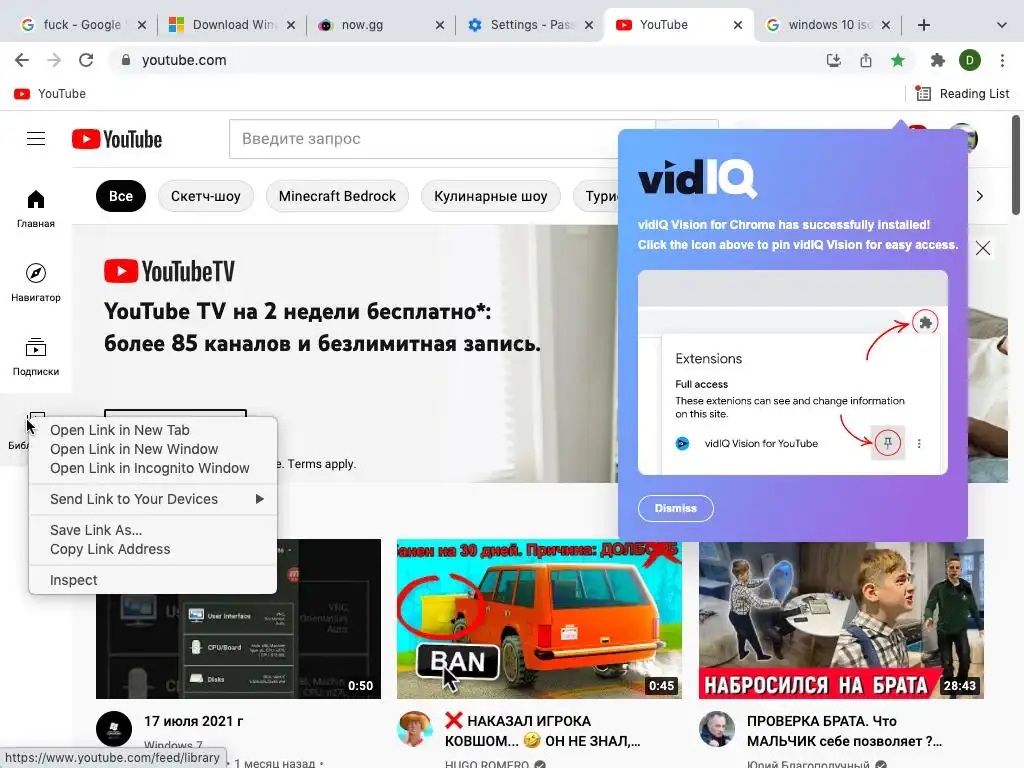Click the pin icon next to vidIQ Vision
Viewport: 1024px width, 768px height.
(x=888, y=443)
